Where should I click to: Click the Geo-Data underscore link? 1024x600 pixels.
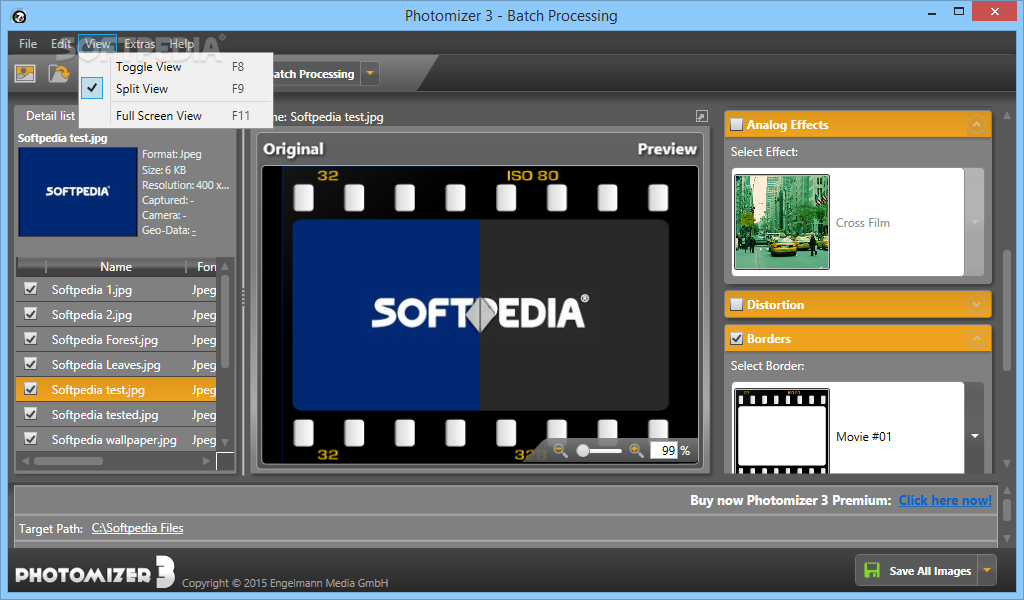point(194,230)
